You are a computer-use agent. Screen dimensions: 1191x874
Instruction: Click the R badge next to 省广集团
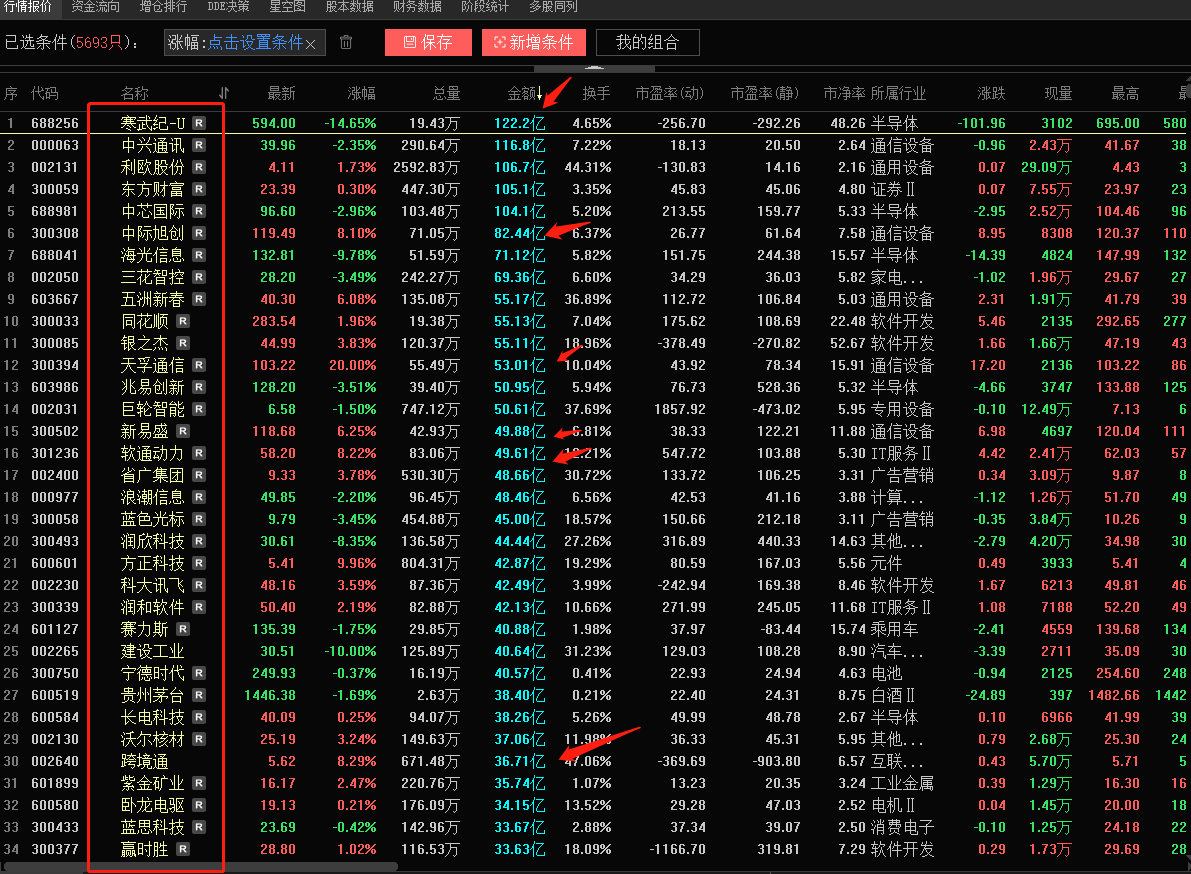pyautogui.click(x=198, y=475)
